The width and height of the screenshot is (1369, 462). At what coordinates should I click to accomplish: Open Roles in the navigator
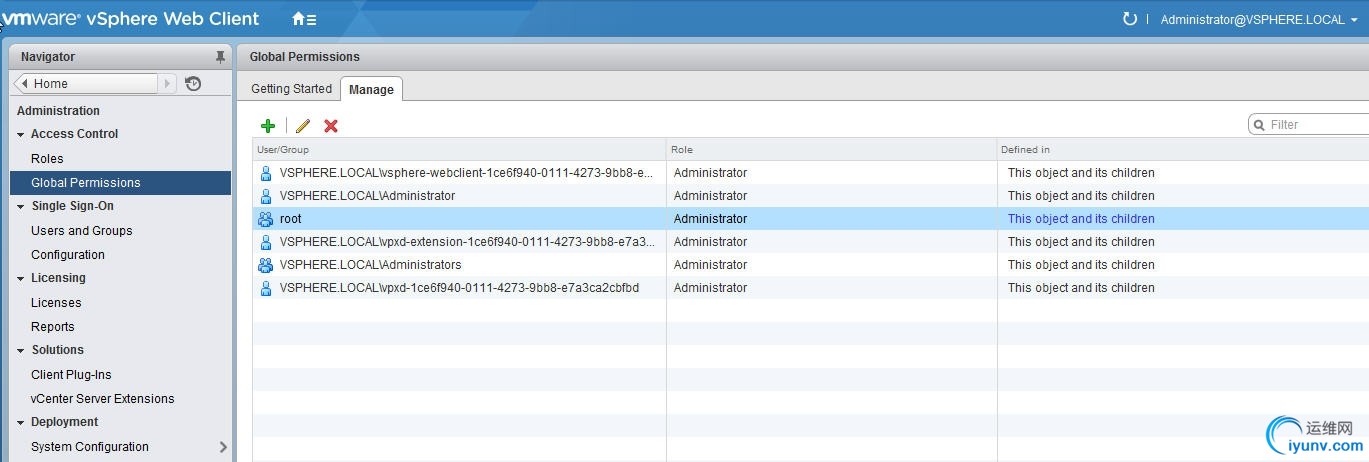[47, 159]
